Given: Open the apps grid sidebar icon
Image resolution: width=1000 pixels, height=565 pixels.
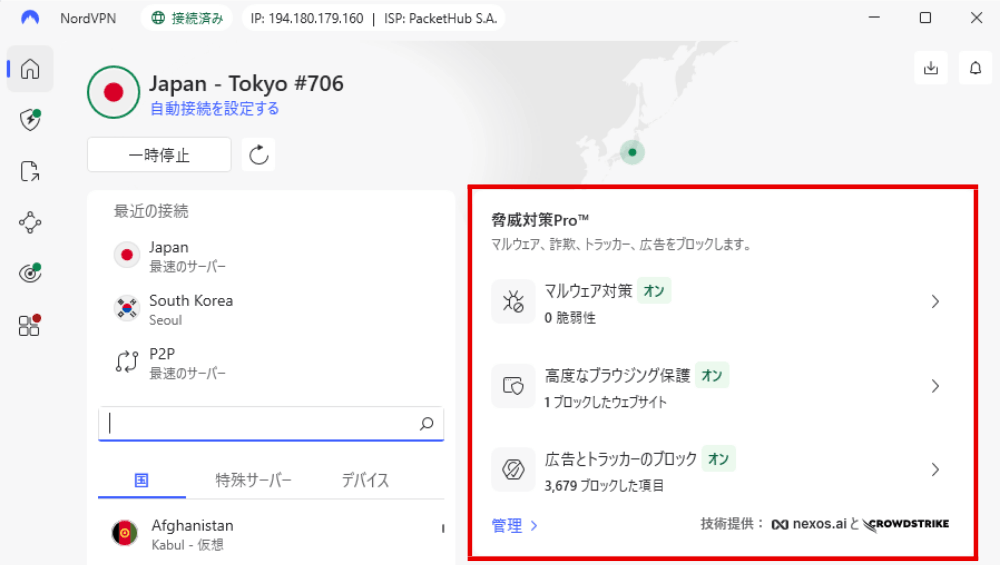Looking at the screenshot, I should pos(30,325).
